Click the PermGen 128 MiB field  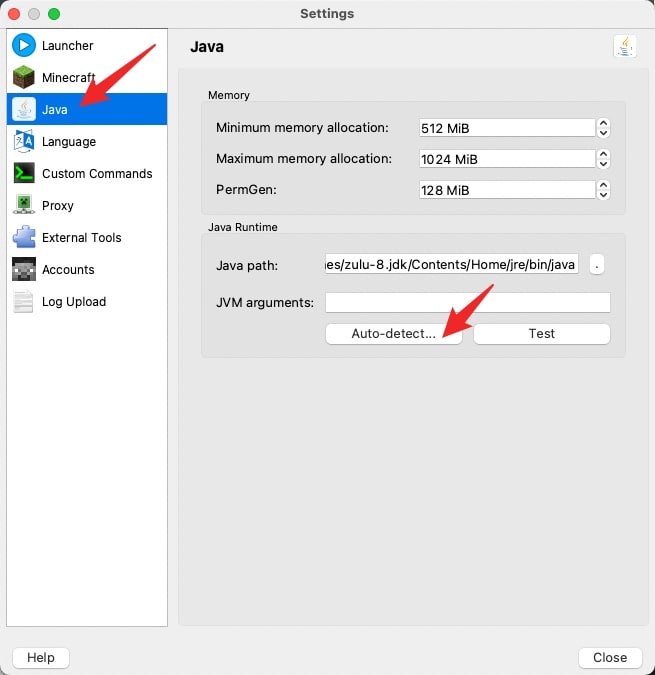pos(507,190)
